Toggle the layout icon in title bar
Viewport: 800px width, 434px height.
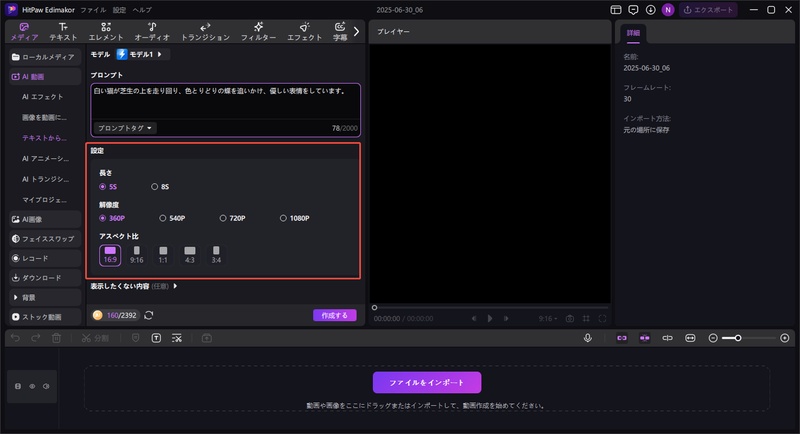click(x=616, y=10)
